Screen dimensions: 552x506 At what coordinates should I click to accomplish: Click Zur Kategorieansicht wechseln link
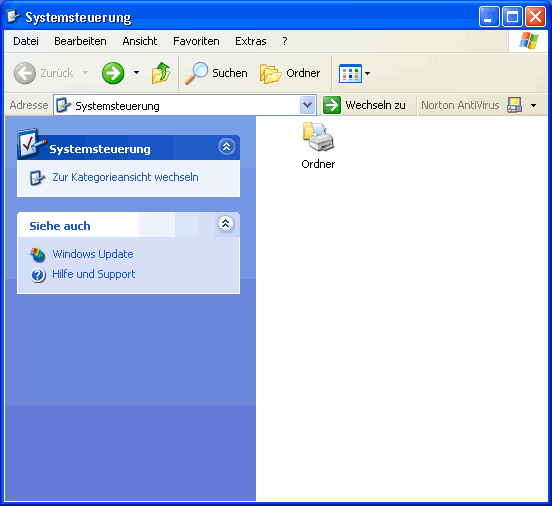(x=125, y=177)
